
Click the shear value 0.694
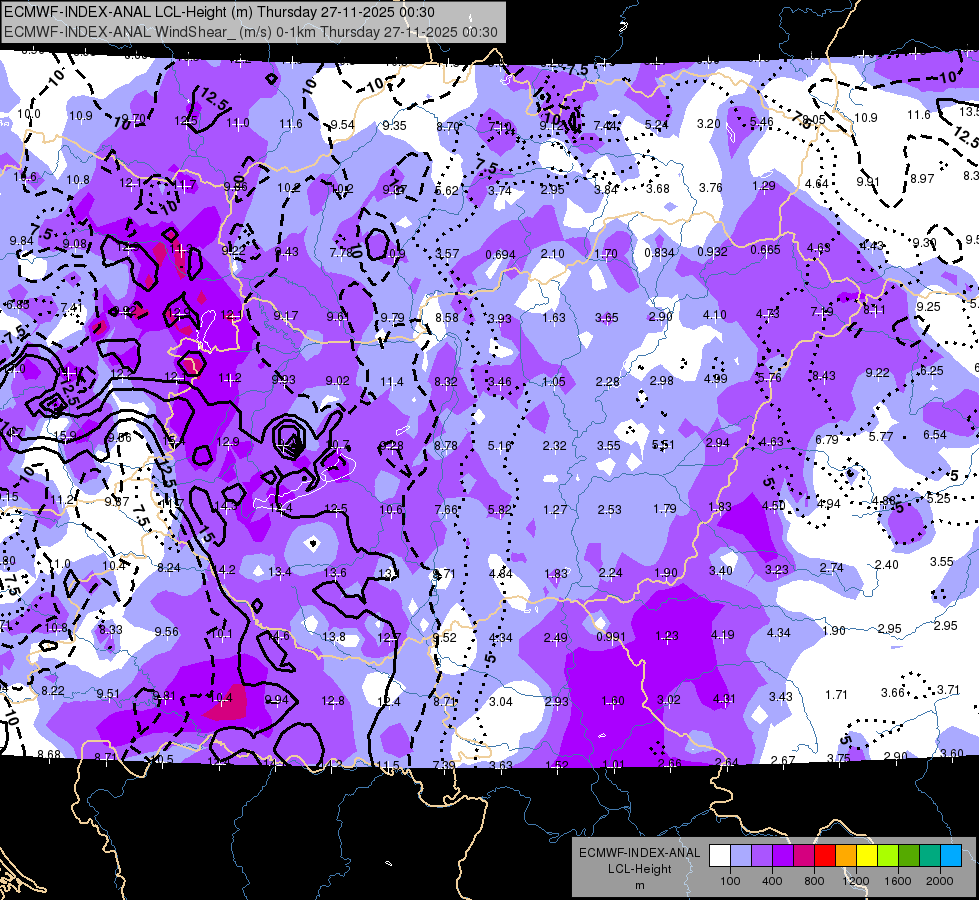click(x=500, y=254)
